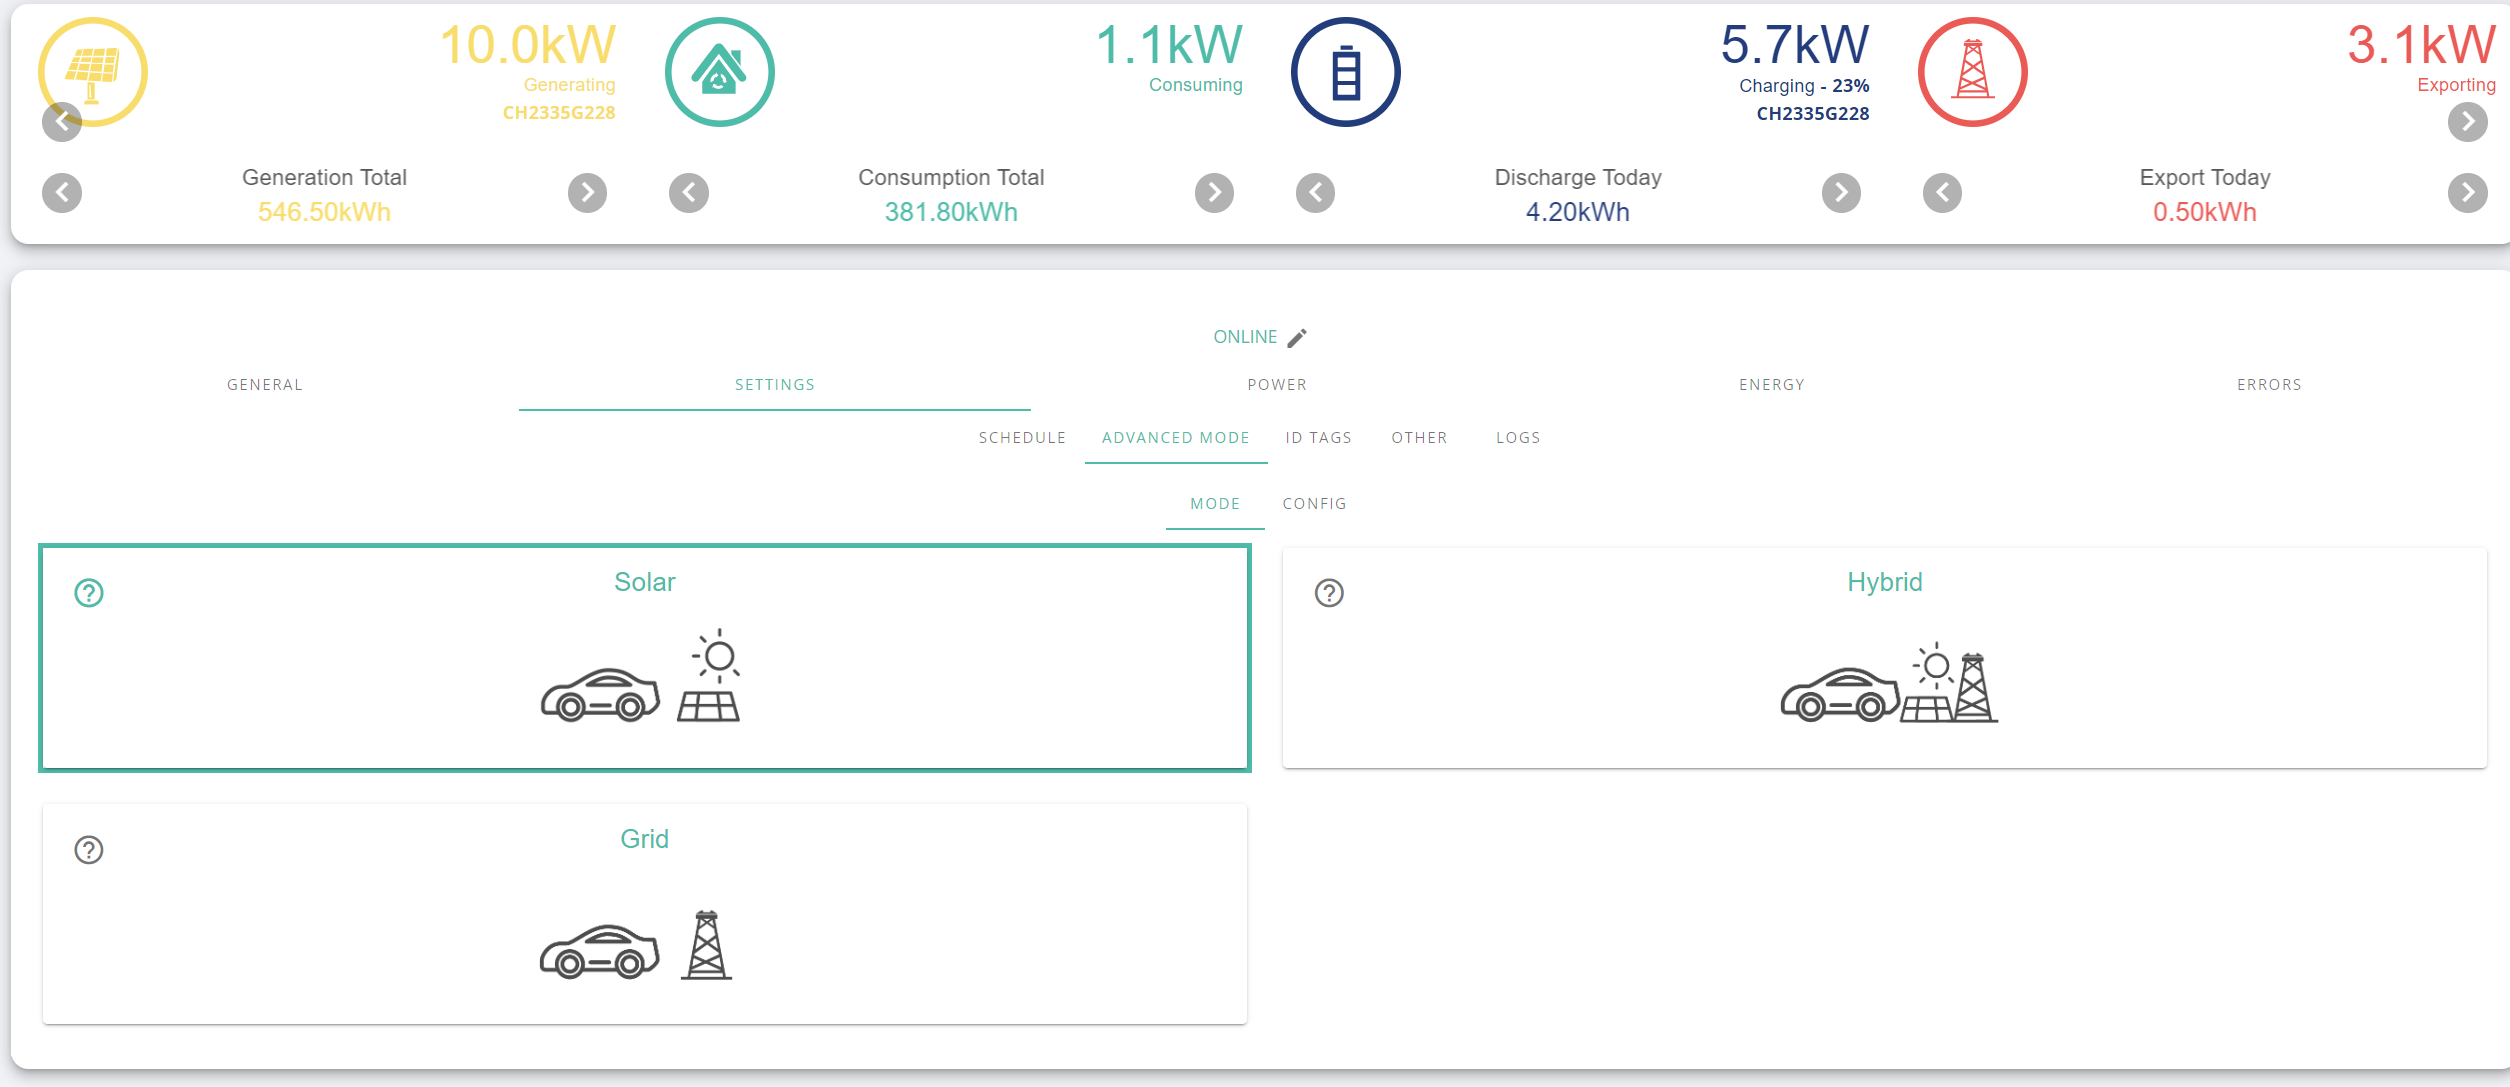Image resolution: width=2510 pixels, height=1087 pixels.
Task: Select the MODE tab
Action: (x=1215, y=504)
